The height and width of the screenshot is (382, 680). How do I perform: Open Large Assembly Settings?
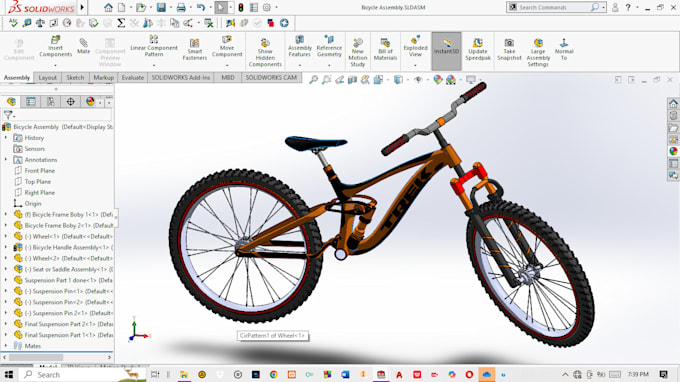538,52
